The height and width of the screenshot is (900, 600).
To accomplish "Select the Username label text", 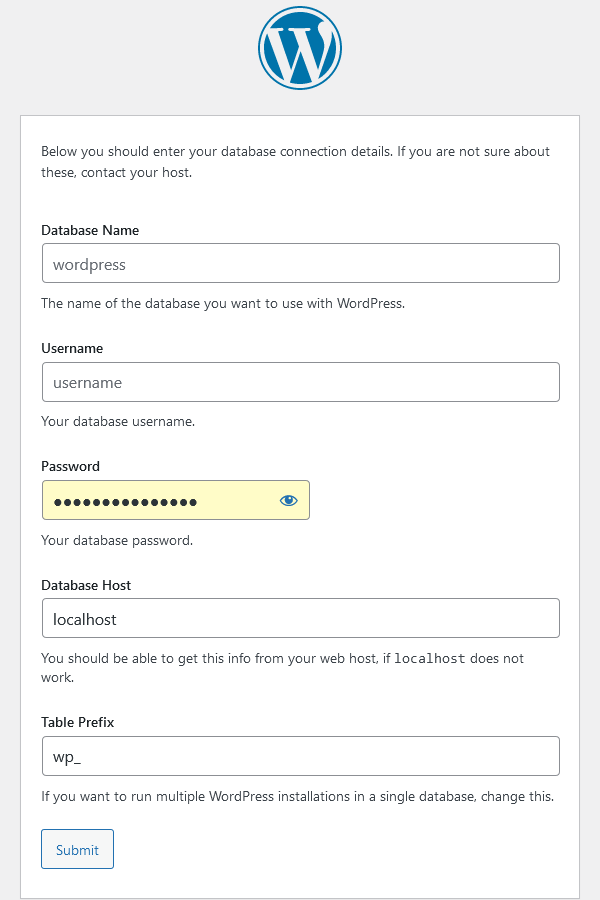I will pos(66,348).
